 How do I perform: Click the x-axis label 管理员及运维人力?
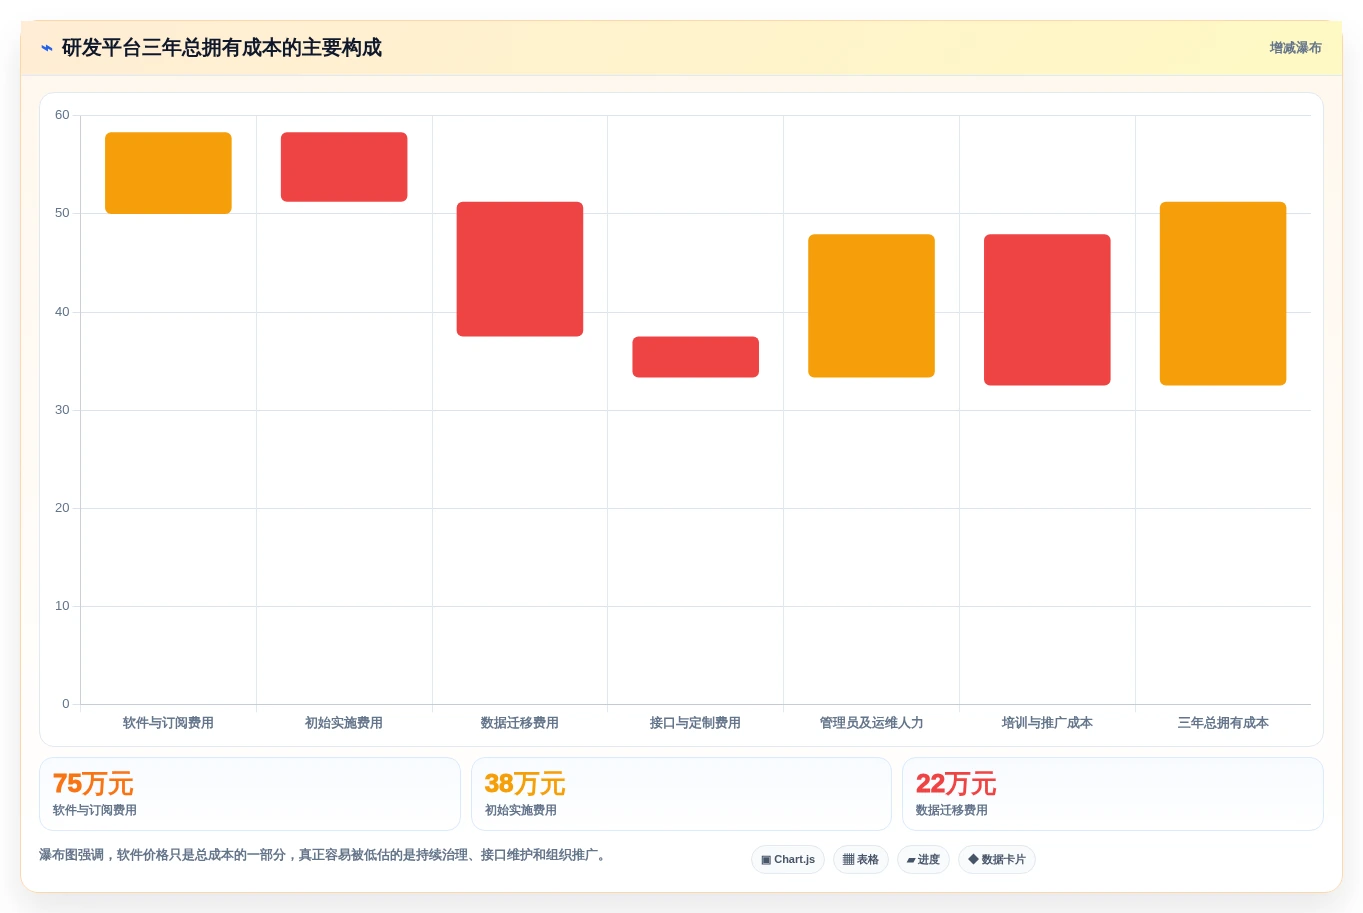coord(871,723)
